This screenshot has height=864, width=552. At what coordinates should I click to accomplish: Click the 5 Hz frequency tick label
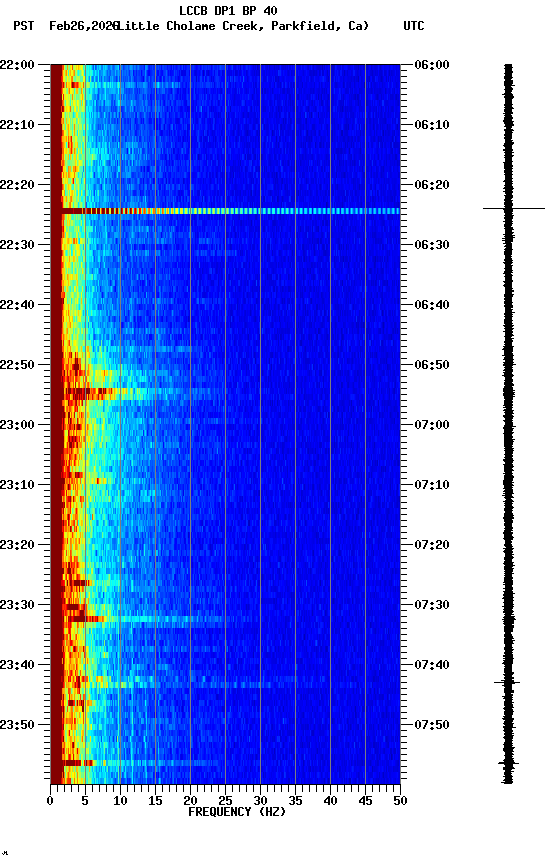click(85, 801)
